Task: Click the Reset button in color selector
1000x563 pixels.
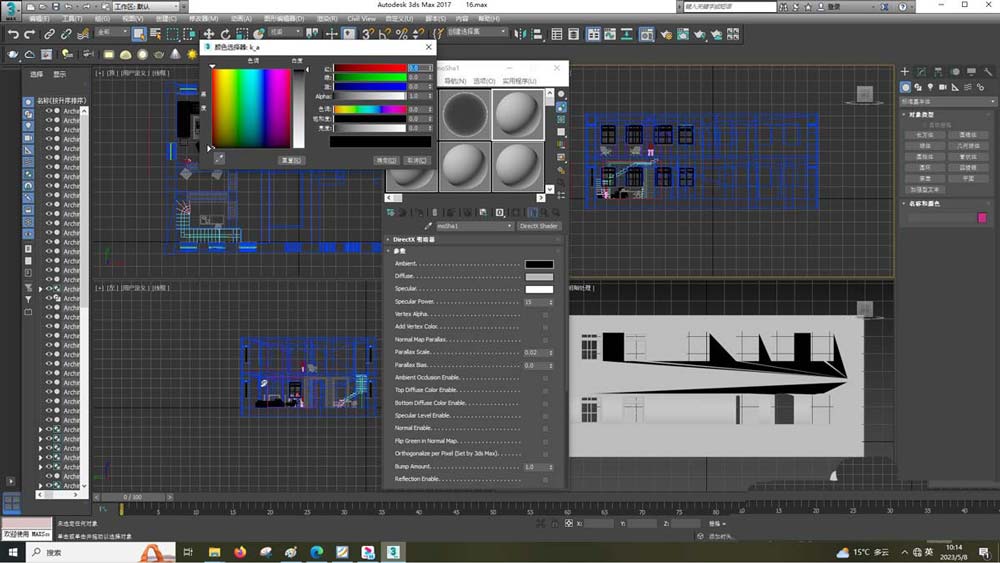Action: [x=290, y=160]
